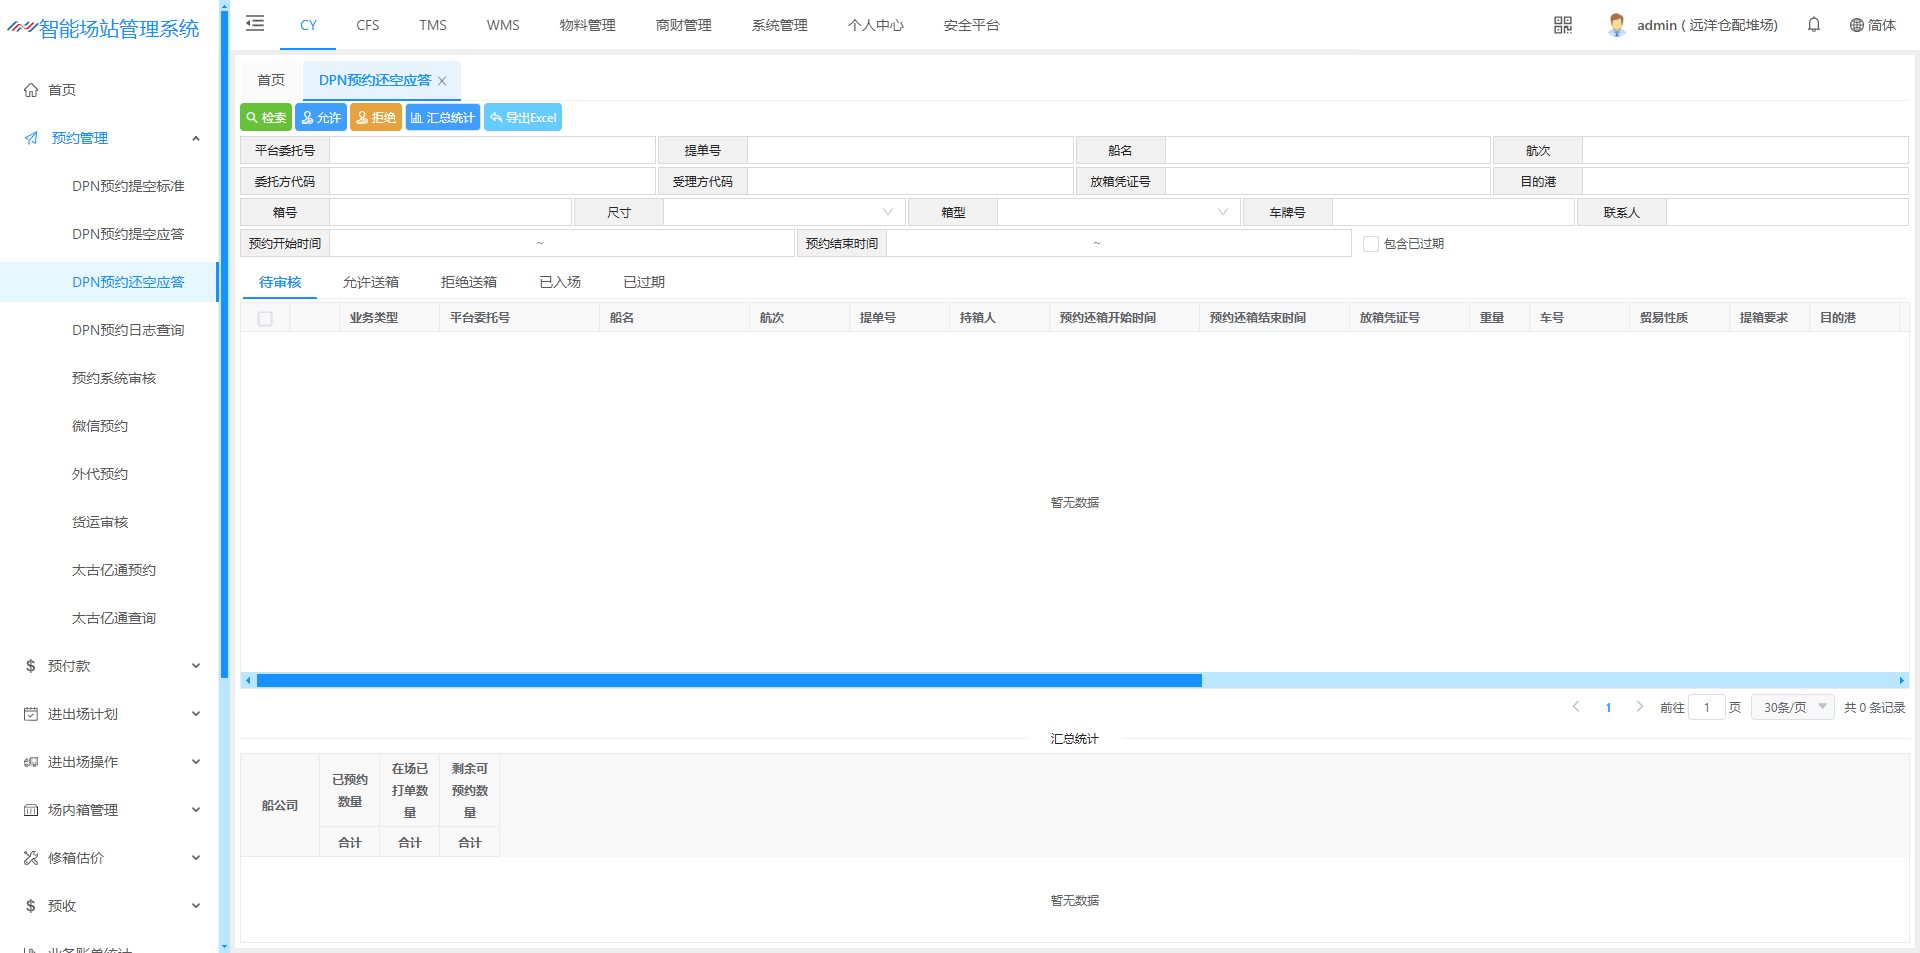This screenshot has width=1920, height=953.
Task: Click the 导出Excel button
Action: click(523, 118)
